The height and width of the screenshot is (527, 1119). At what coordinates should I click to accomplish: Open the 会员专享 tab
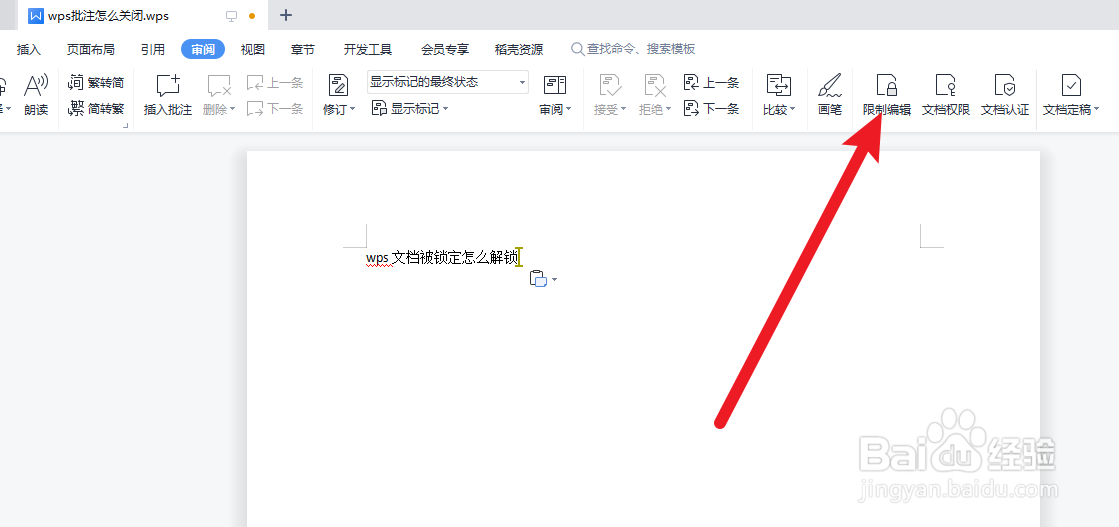[x=445, y=49]
